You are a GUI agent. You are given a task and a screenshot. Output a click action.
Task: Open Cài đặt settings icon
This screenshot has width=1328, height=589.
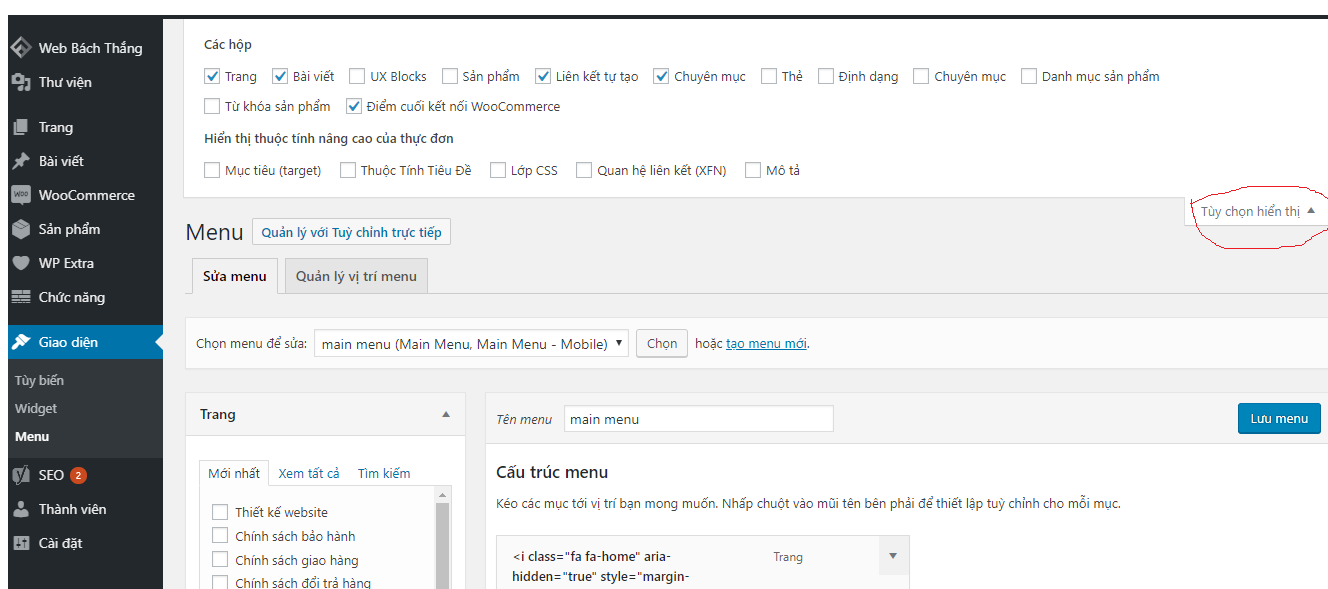click(x=20, y=543)
